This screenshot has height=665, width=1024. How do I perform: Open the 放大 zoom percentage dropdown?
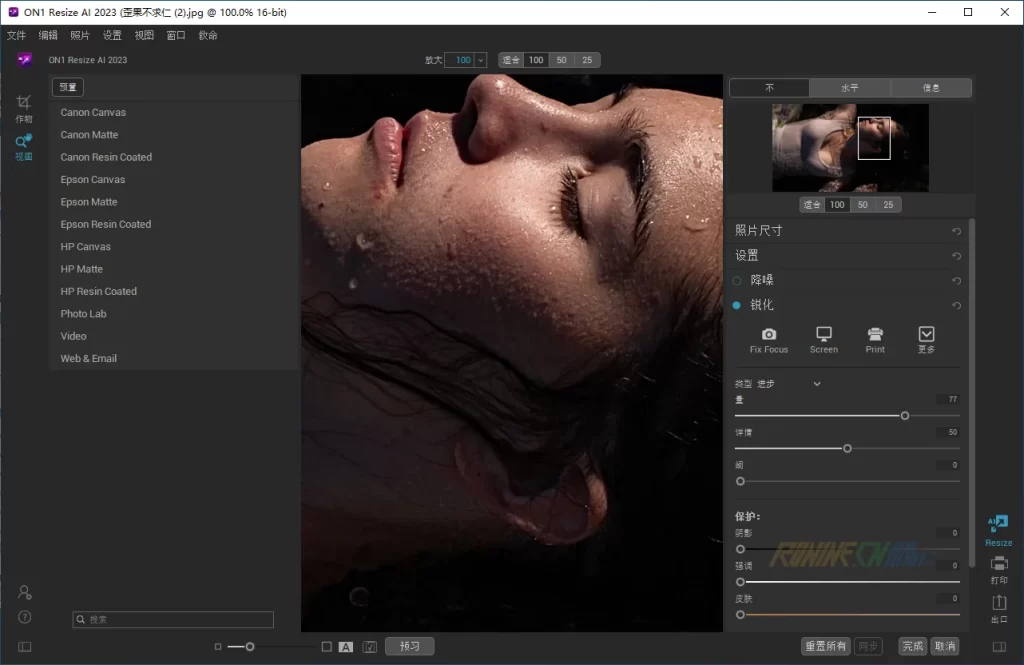pos(481,60)
